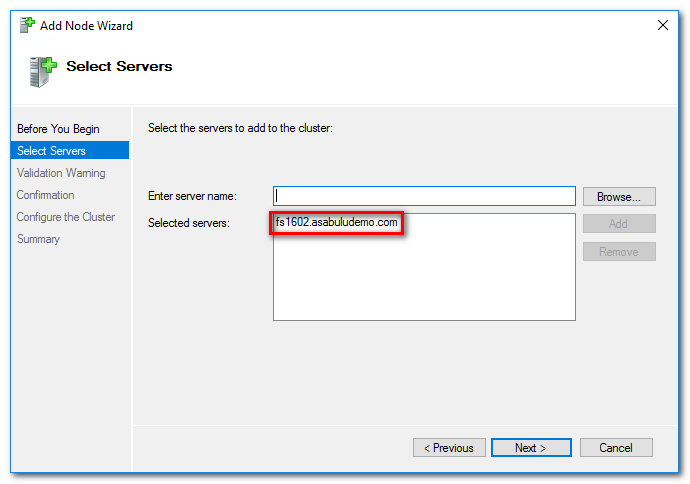Select the Select Servers step in sidebar

tap(70, 150)
